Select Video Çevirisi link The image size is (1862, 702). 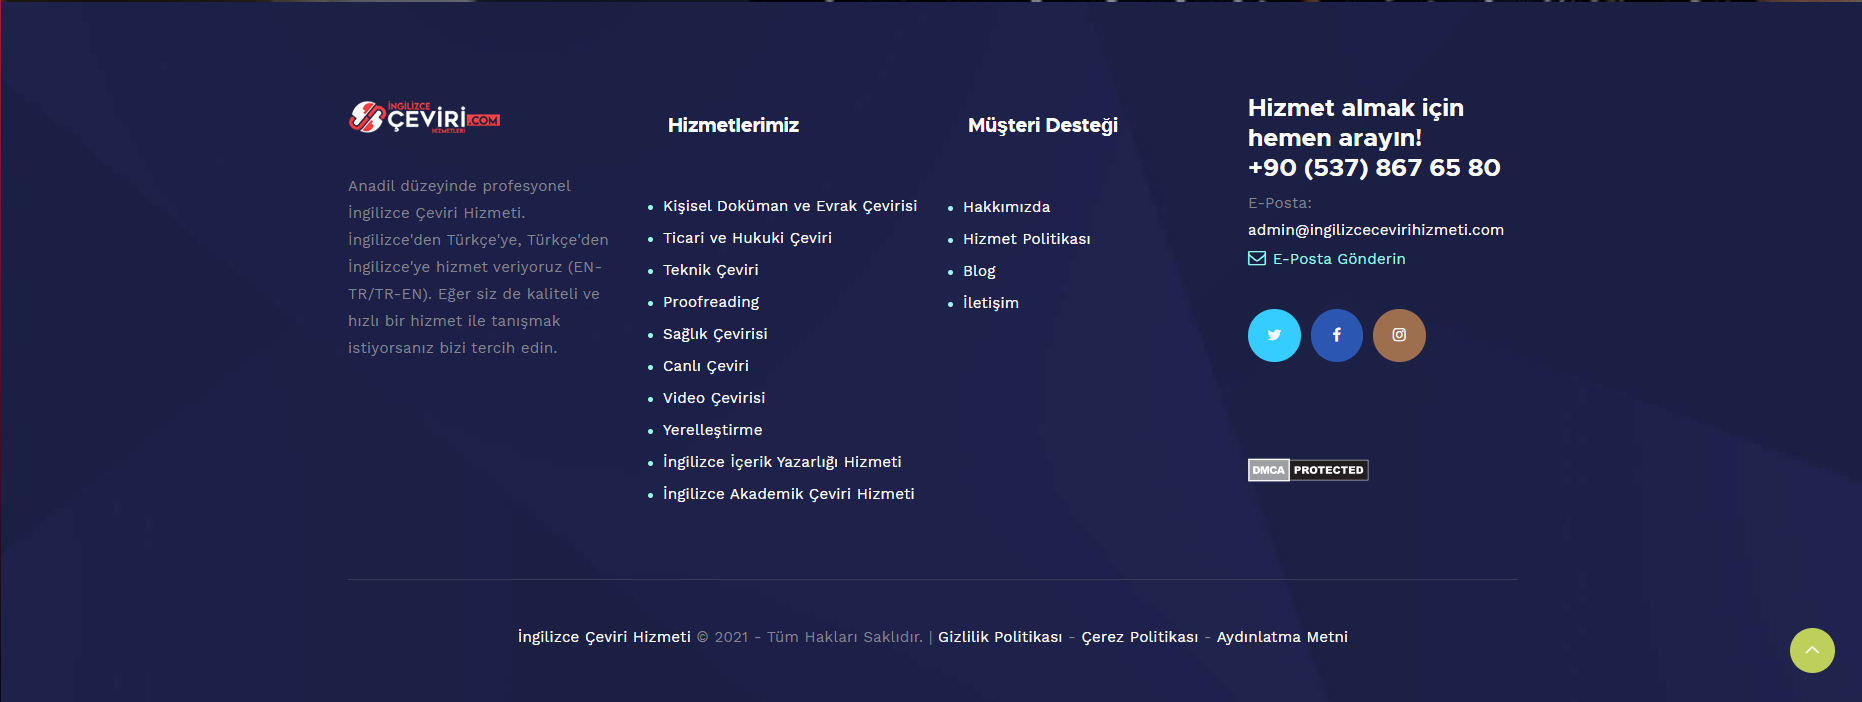[714, 398]
